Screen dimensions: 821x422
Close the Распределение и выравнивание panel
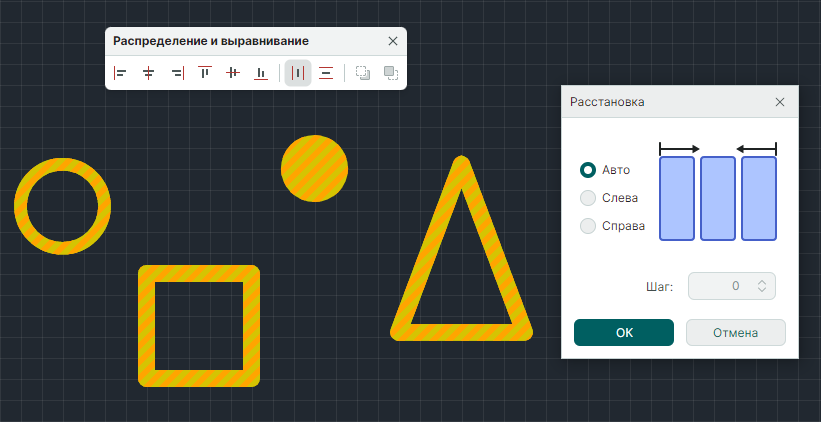point(392,41)
